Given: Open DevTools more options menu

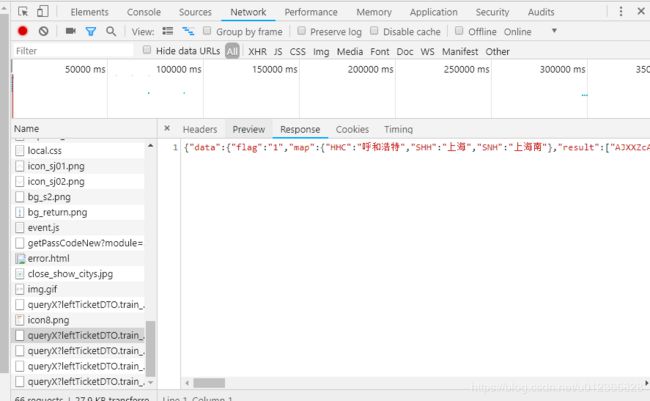Looking at the screenshot, I should 621,11.
